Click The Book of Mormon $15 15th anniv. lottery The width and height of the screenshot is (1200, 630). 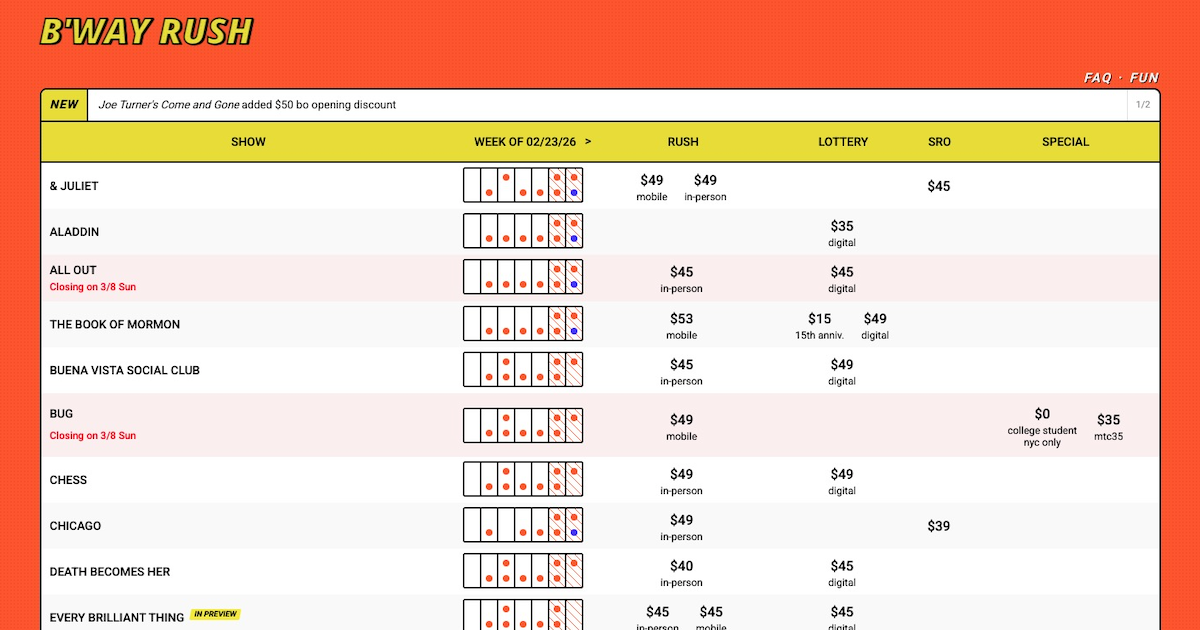click(x=819, y=326)
